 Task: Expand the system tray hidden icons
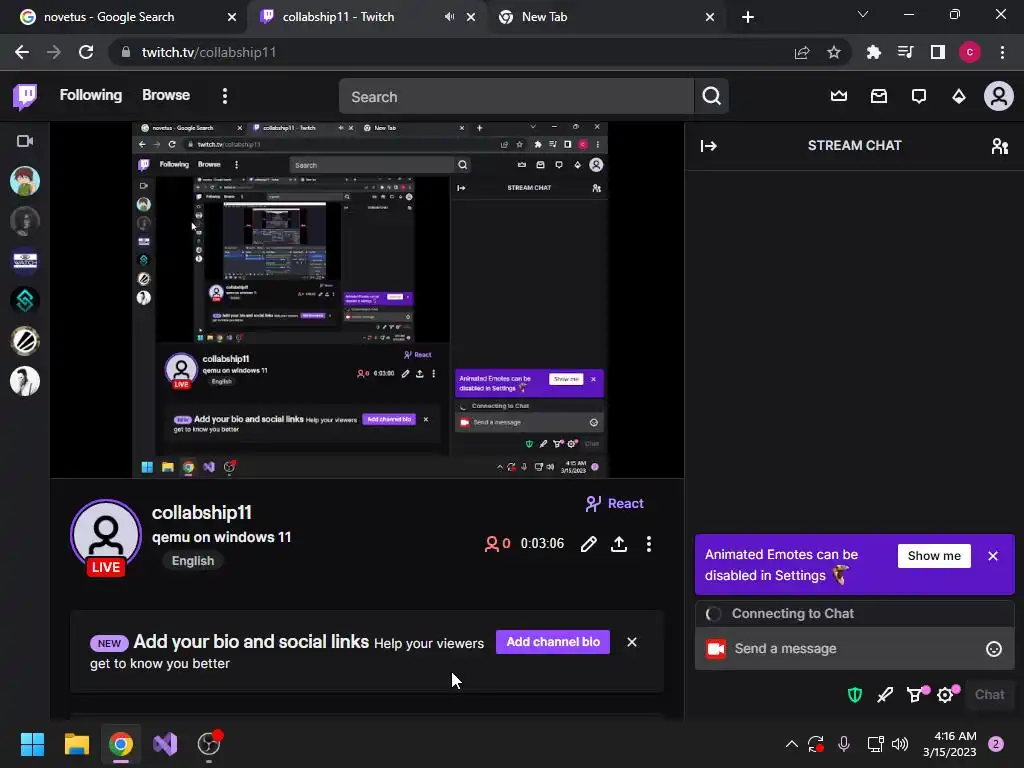(792, 744)
